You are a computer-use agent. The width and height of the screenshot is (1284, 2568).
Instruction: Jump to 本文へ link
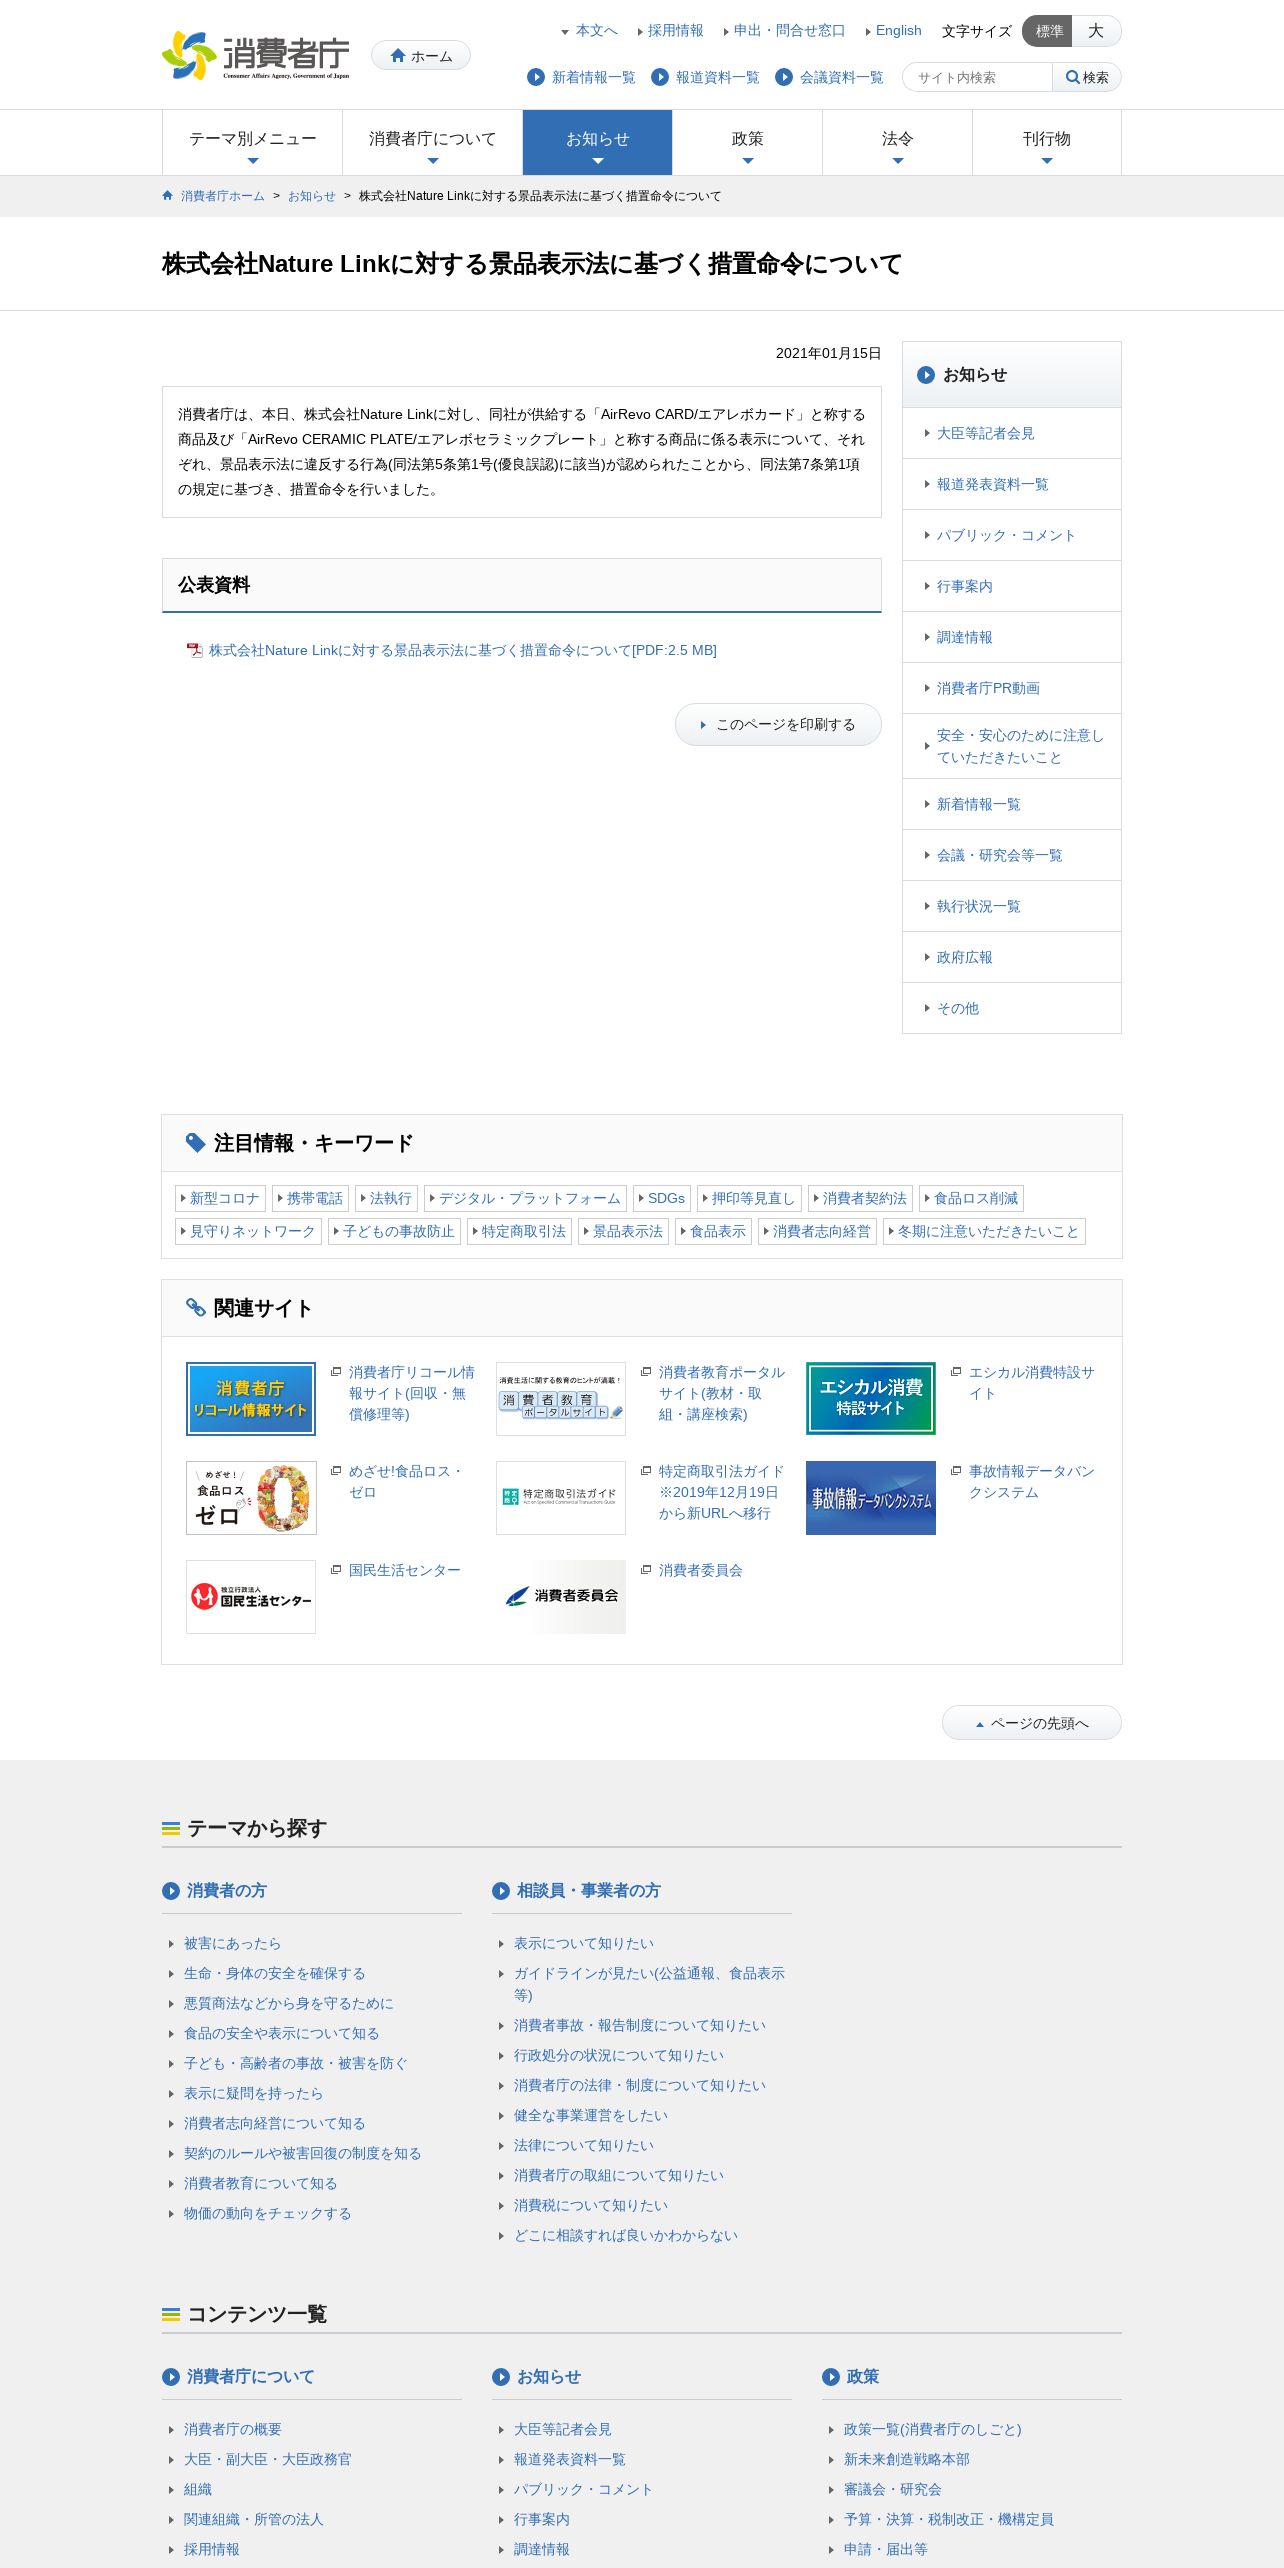pyautogui.click(x=596, y=31)
